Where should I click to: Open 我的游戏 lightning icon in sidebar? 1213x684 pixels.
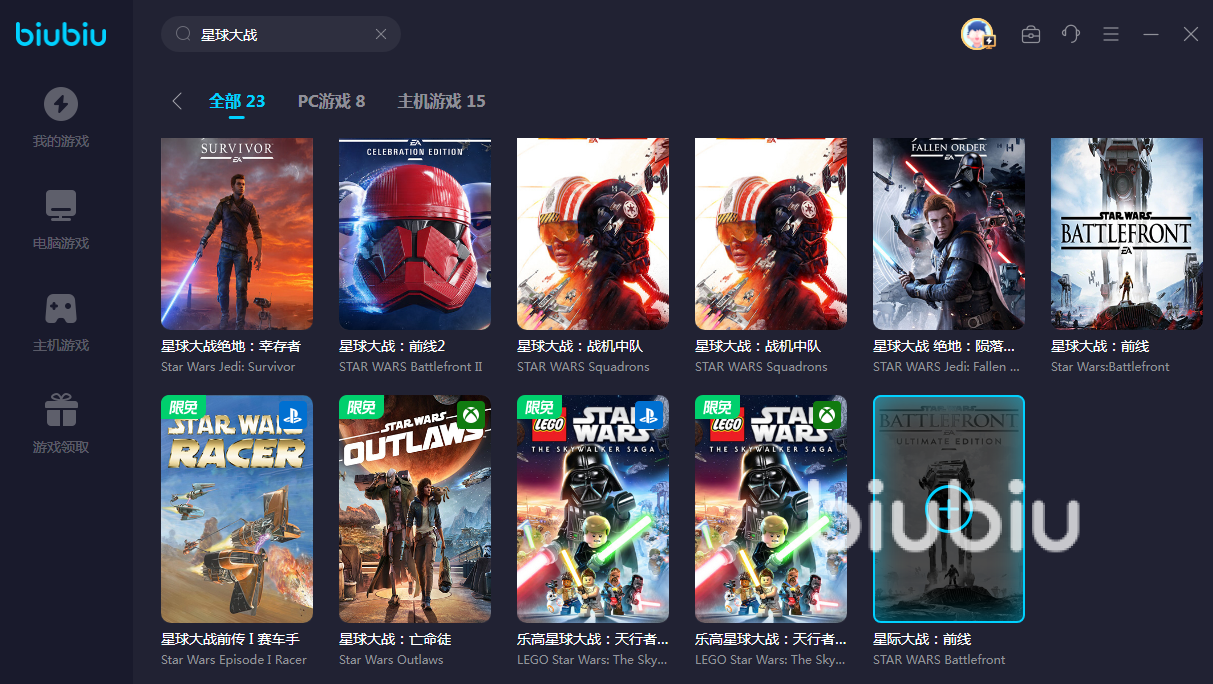[61, 104]
